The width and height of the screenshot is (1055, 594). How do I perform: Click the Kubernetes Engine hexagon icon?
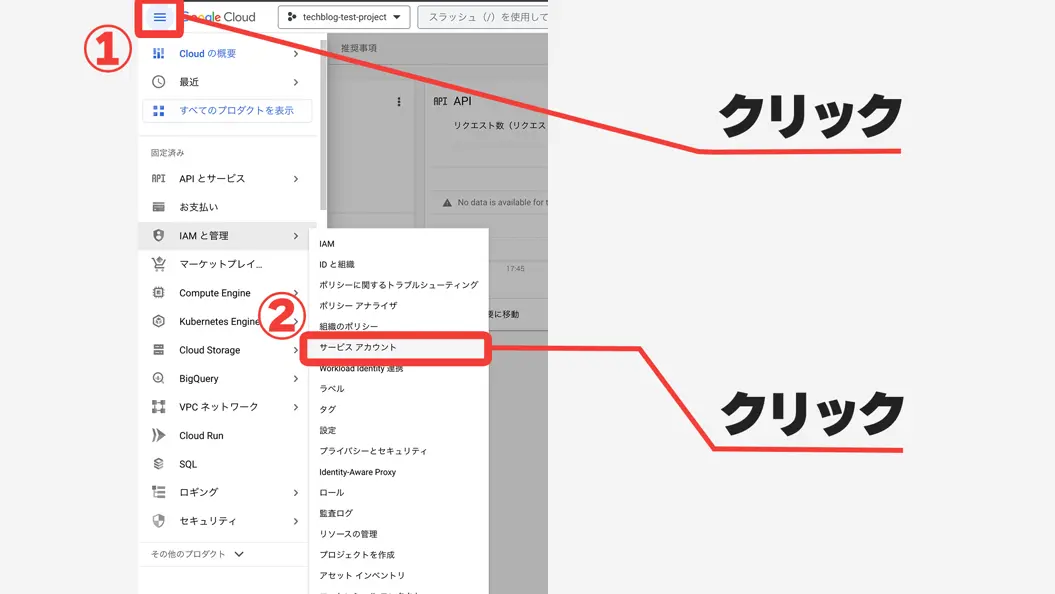[158, 322]
